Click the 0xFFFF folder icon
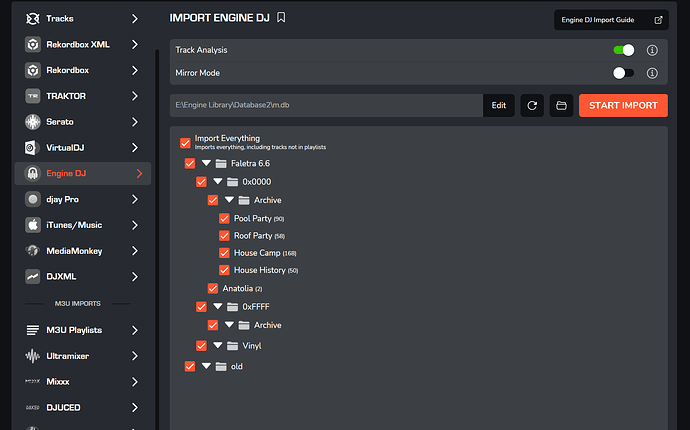This screenshot has width=690, height=430. pyautogui.click(x=232, y=307)
